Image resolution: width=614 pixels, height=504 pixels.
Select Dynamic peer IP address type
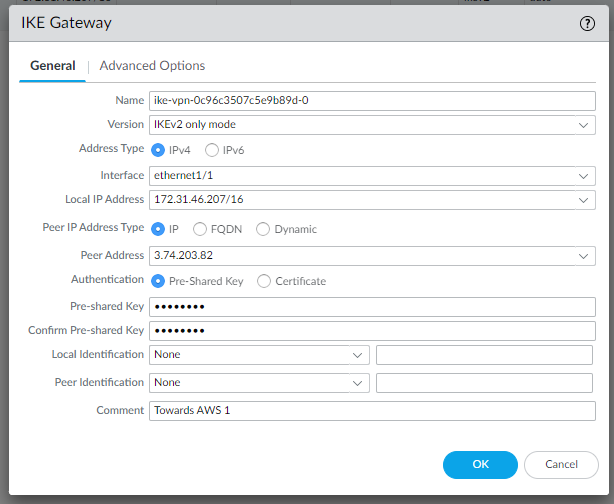(x=264, y=229)
